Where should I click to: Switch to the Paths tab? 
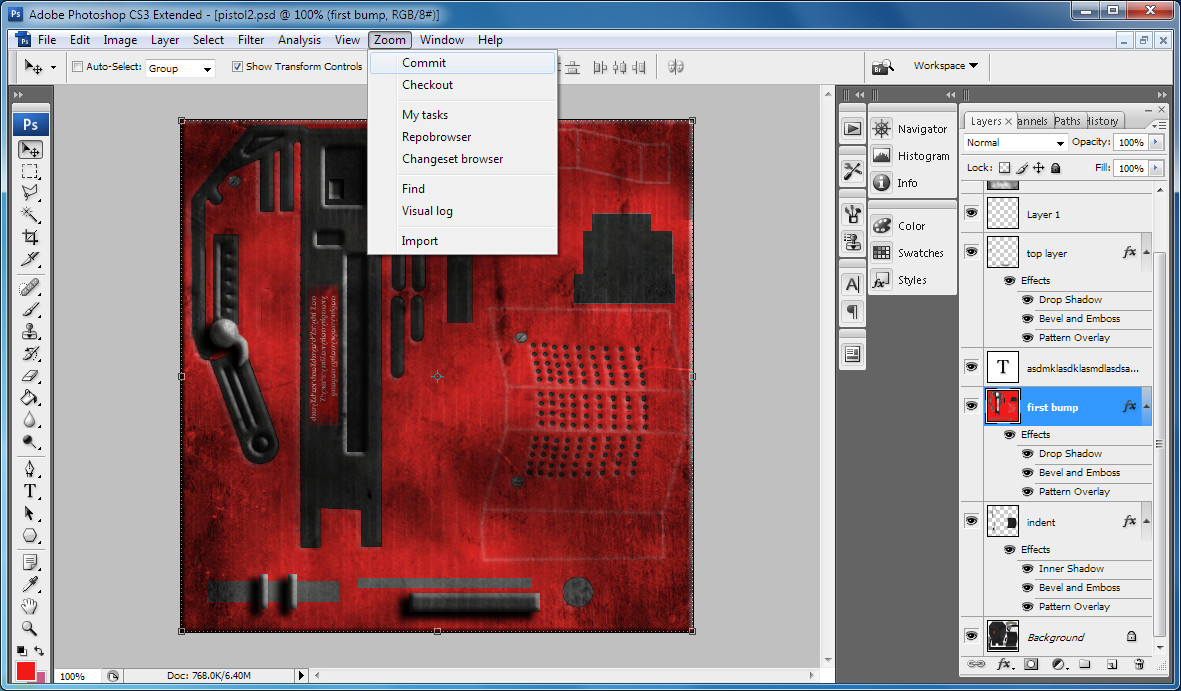[x=1067, y=121]
